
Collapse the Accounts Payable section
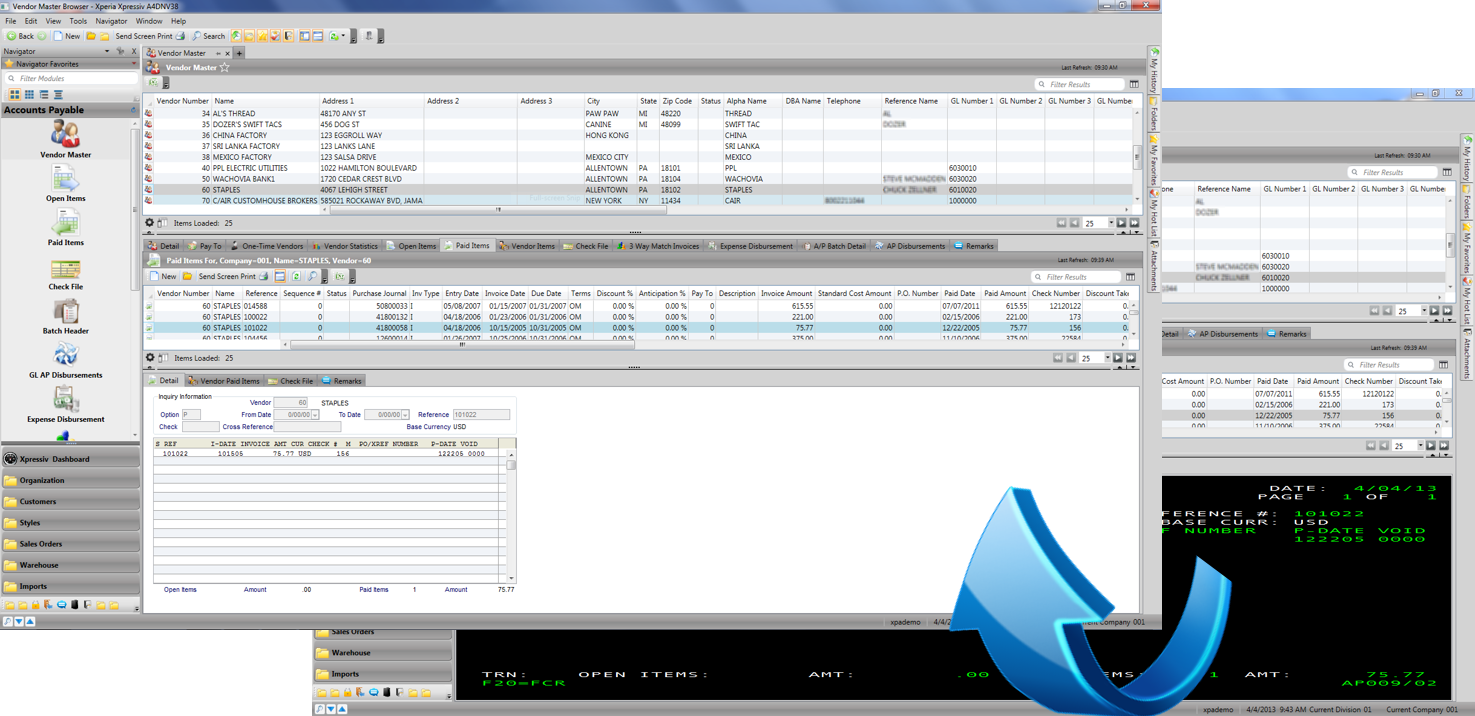[x=133, y=110]
